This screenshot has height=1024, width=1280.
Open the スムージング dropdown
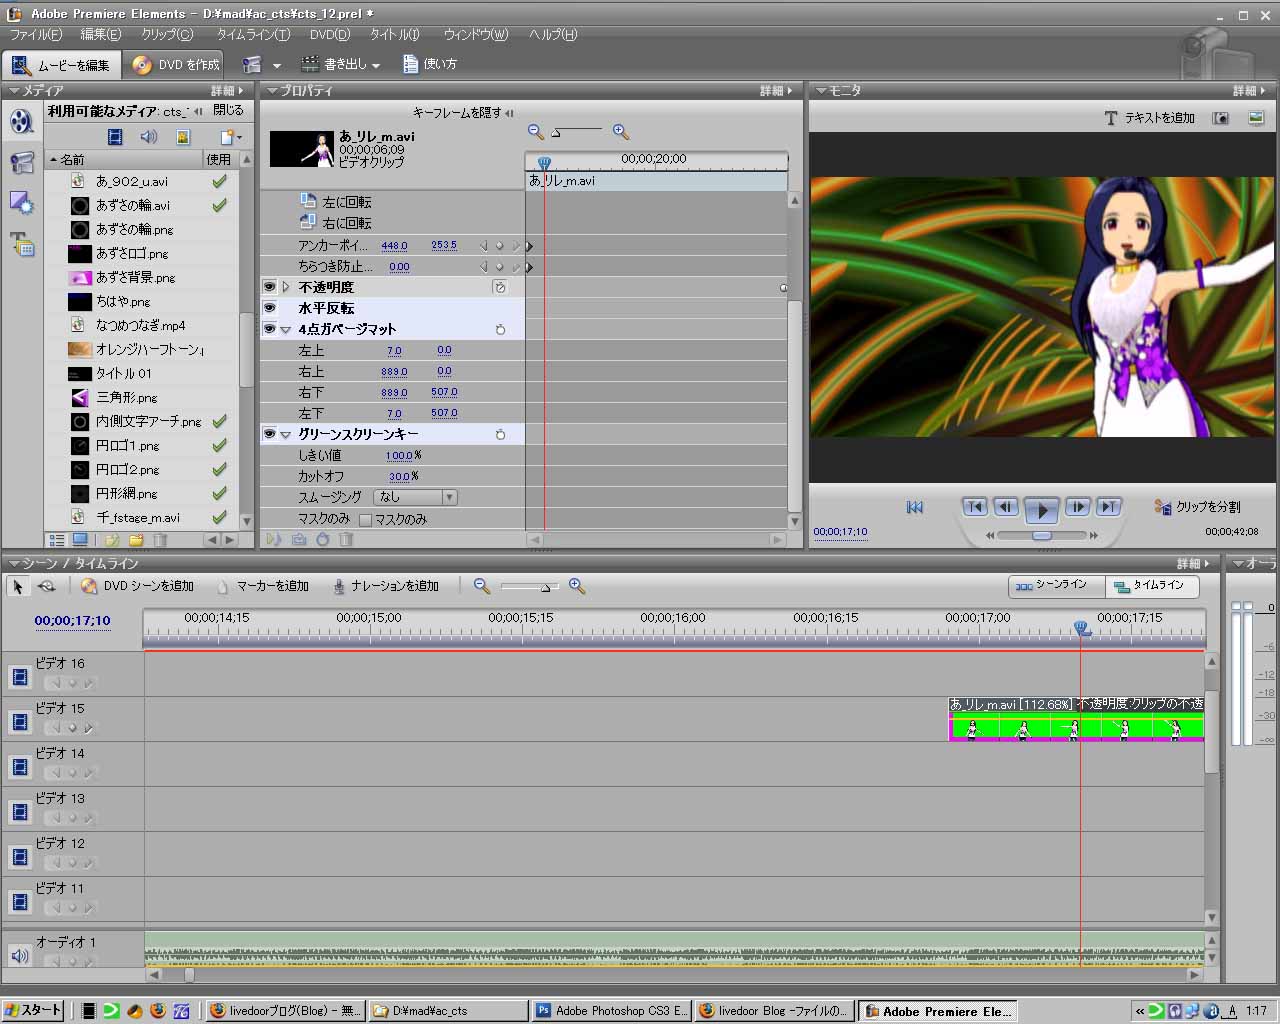[x=415, y=497]
